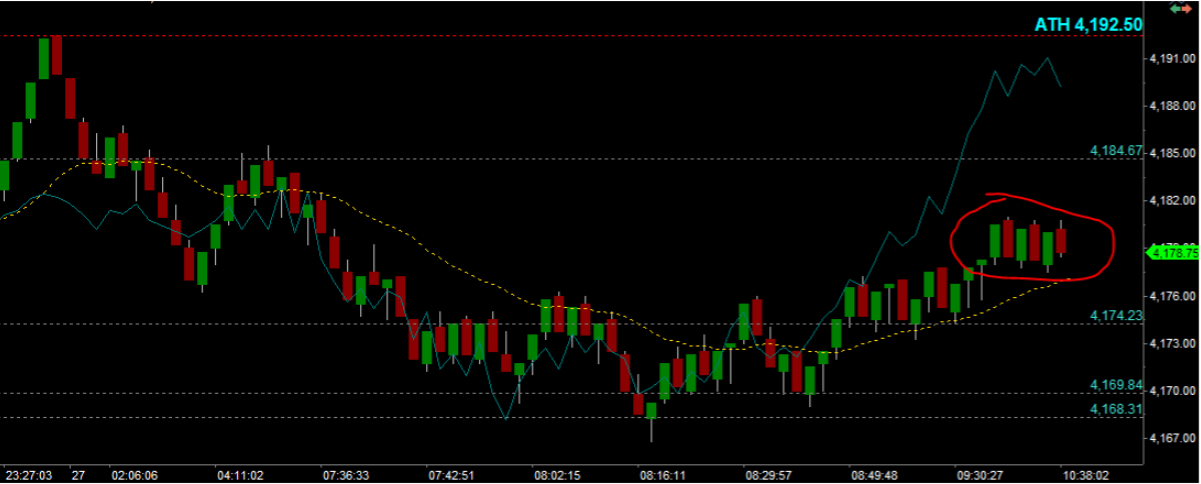Image resolution: width=1201 pixels, height=484 pixels.
Task: Click the green and red horizontal arrows icon
Action: point(1183,8)
